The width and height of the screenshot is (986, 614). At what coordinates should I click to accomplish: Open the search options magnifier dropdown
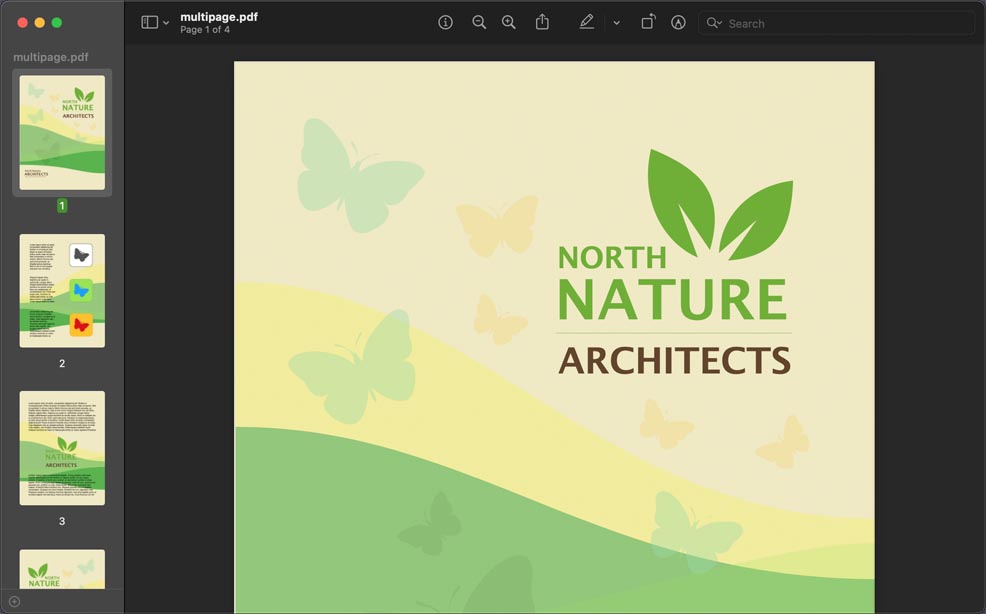(714, 23)
